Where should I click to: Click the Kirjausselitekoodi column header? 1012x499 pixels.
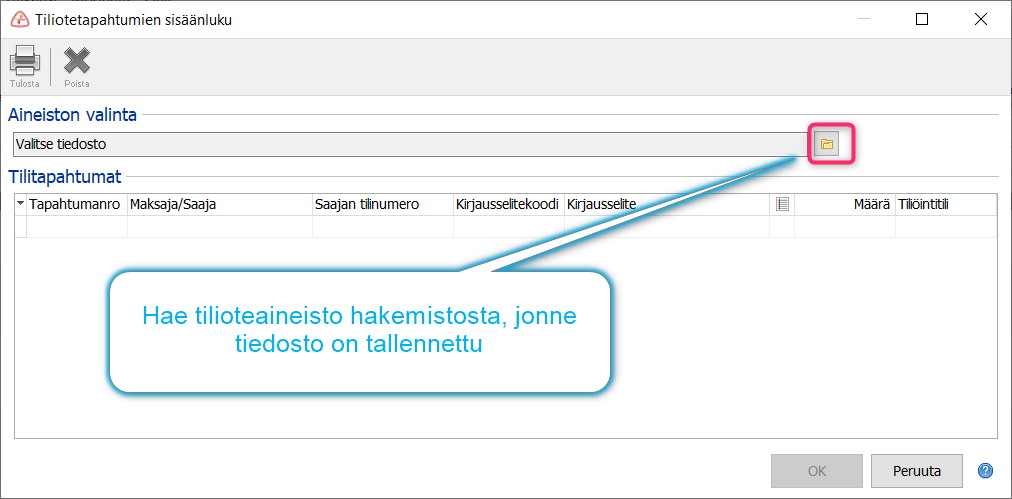pyautogui.click(x=509, y=205)
